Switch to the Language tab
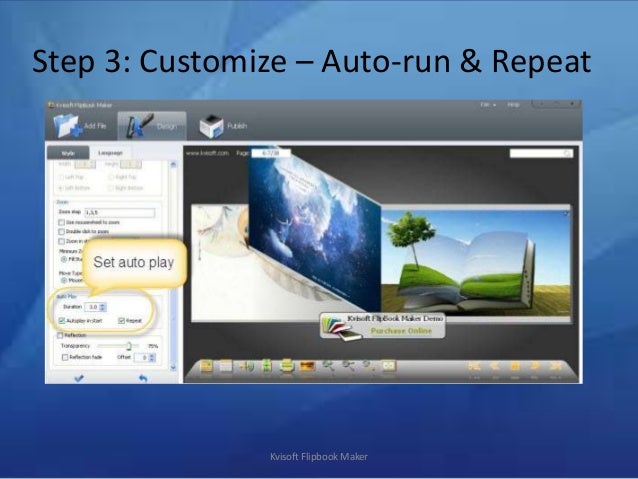This screenshot has height=479, width=638. [110, 153]
